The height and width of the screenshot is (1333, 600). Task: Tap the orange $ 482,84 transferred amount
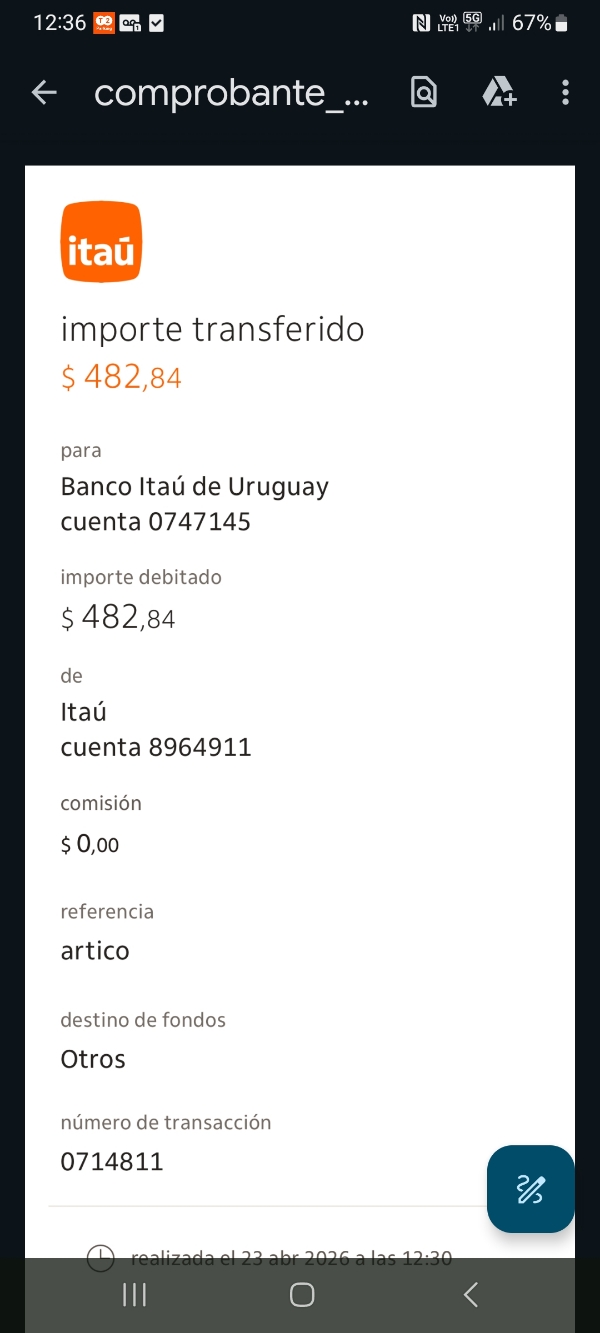121,377
